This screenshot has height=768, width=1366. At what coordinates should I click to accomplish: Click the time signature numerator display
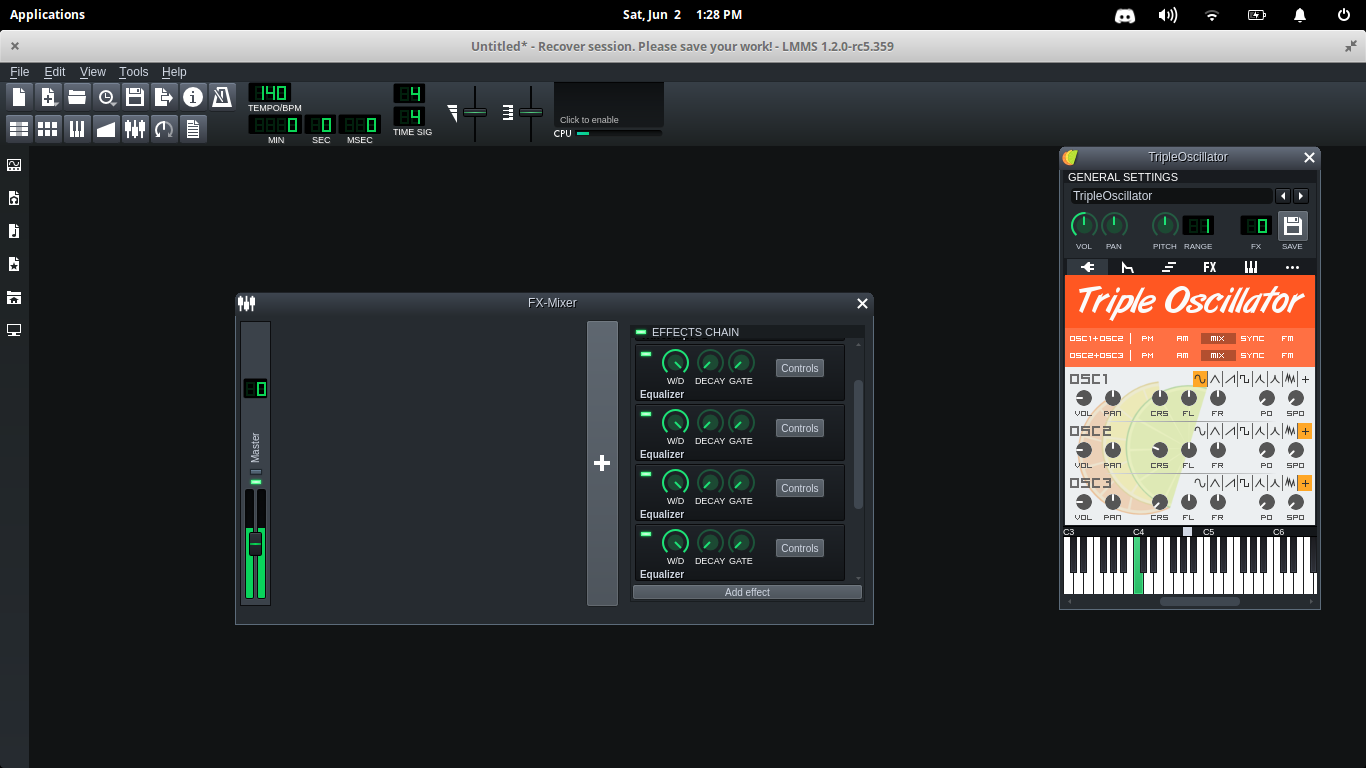point(409,93)
